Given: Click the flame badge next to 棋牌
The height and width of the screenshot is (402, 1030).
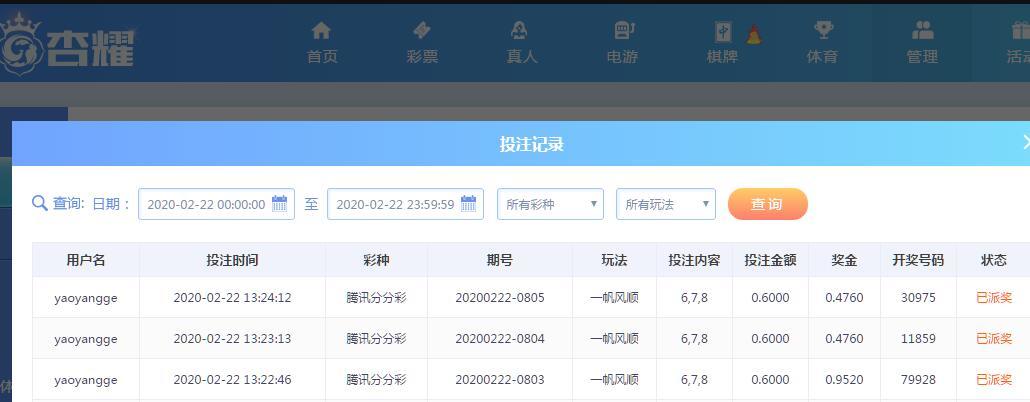Looking at the screenshot, I should click(754, 34).
